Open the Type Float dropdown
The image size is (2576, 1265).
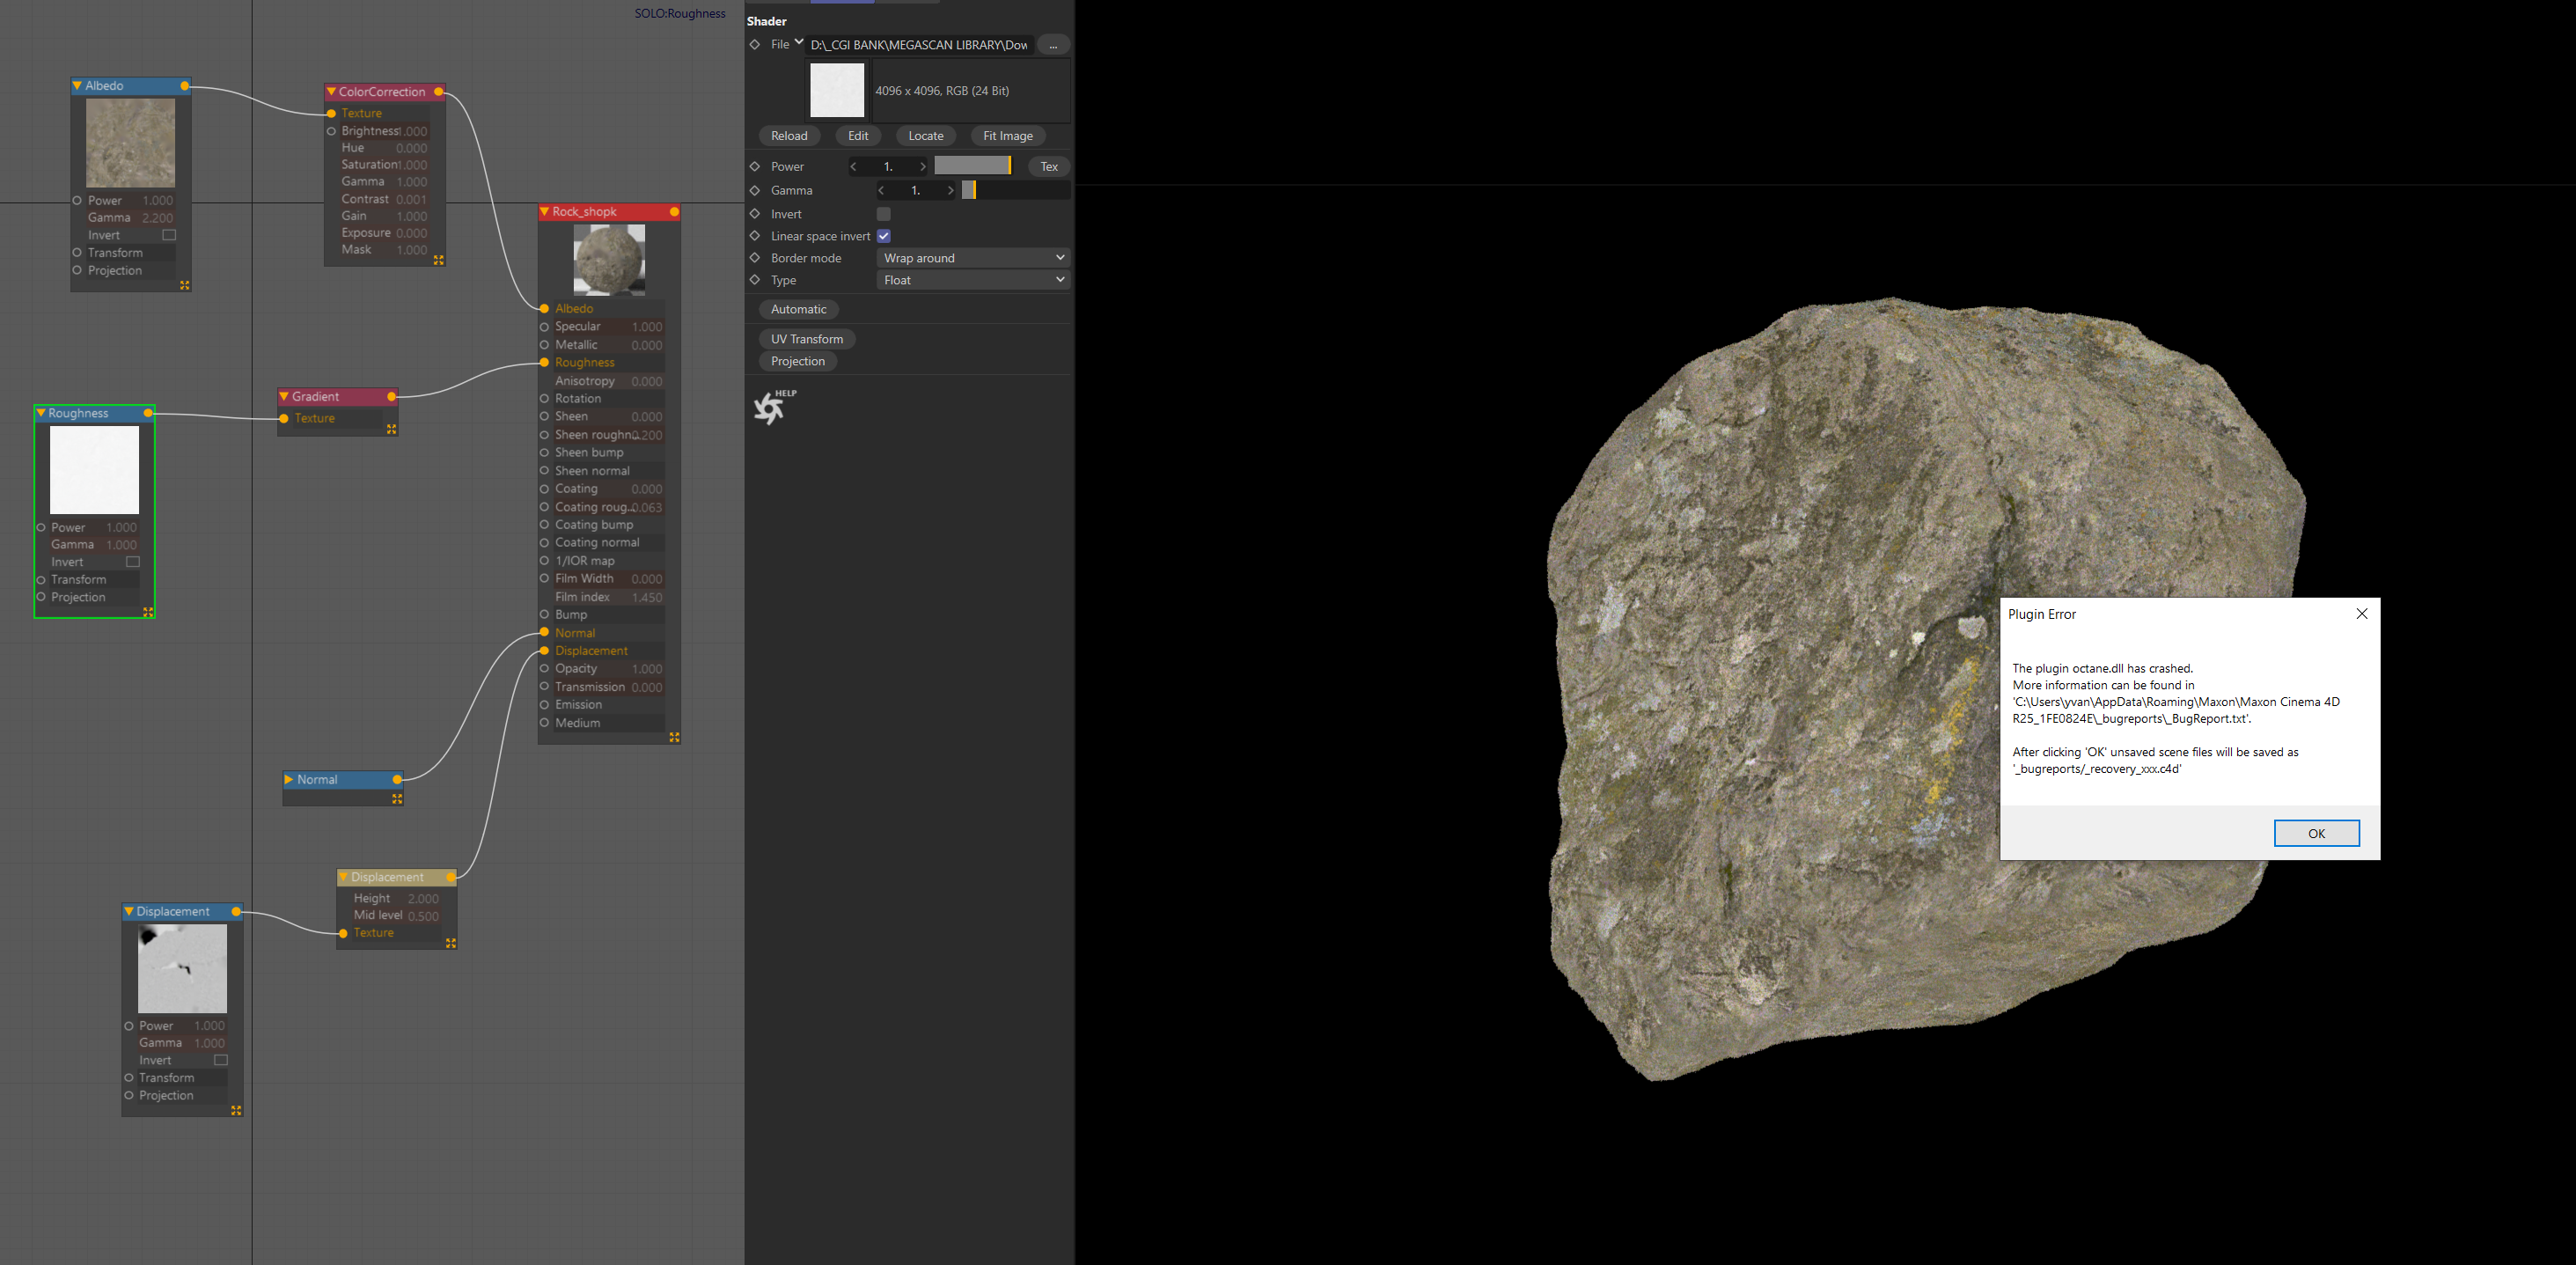tap(972, 280)
